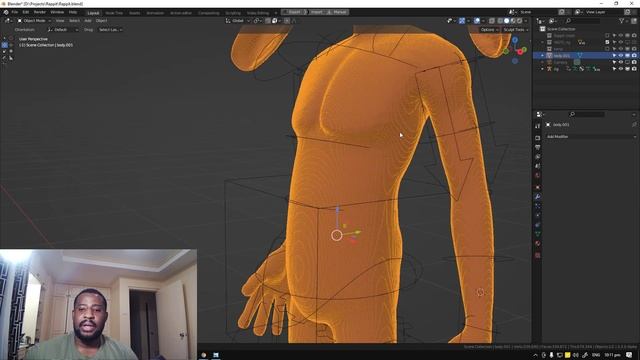
Task: Add a new collection in outliner
Action: [633, 20]
